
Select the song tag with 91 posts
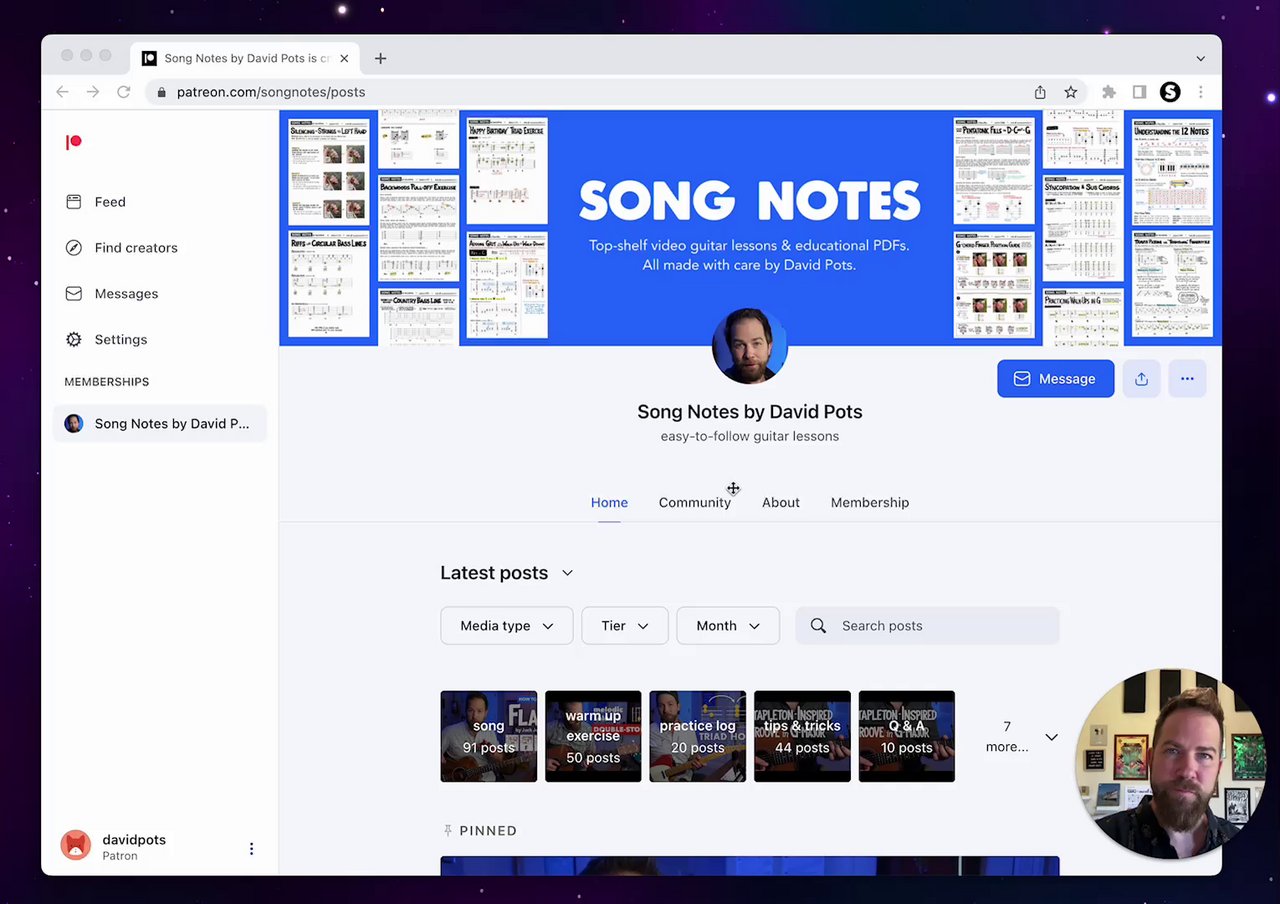(x=489, y=736)
